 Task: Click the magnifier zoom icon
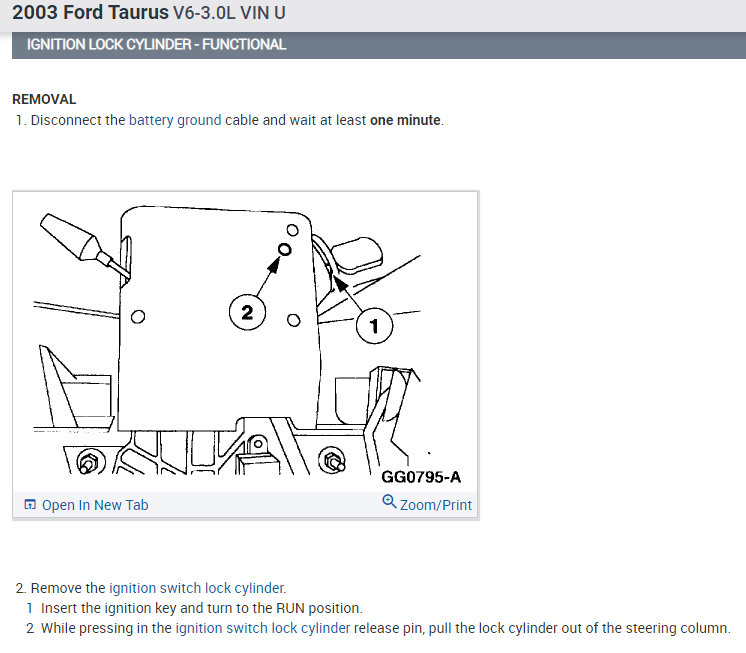pyautogui.click(x=389, y=501)
